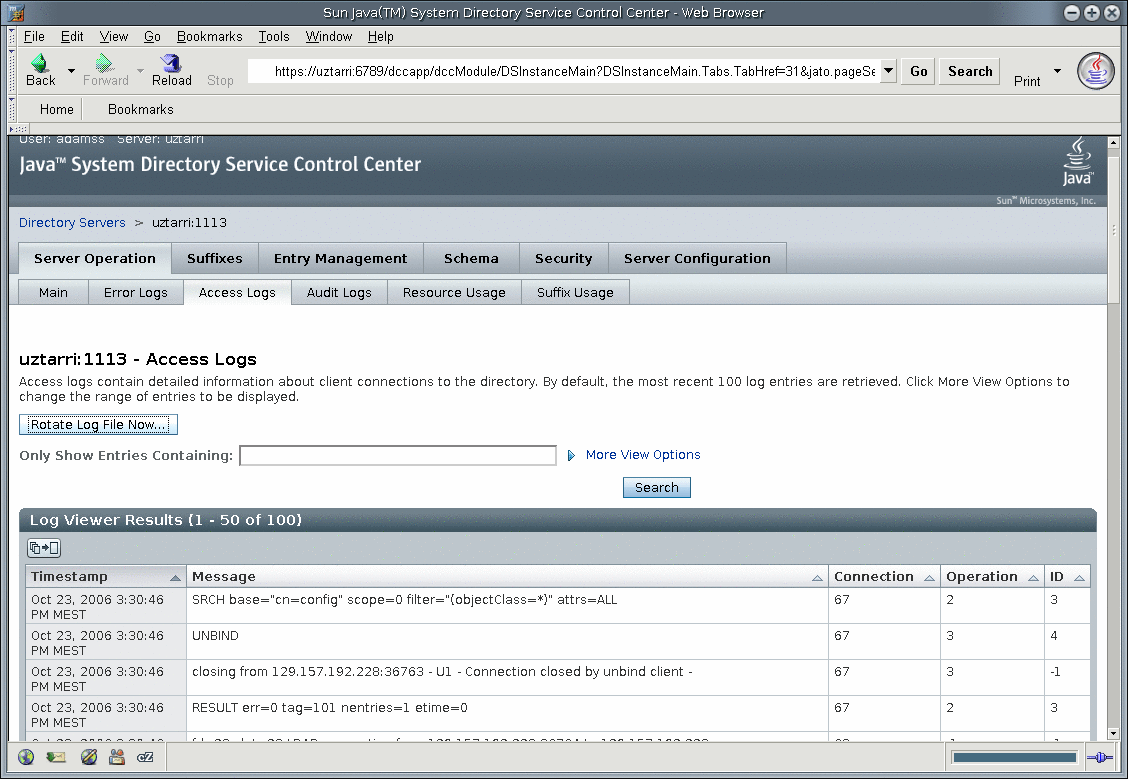Click the More View Options link
This screenshot has width=1128, height=779.
pos(643,455)
